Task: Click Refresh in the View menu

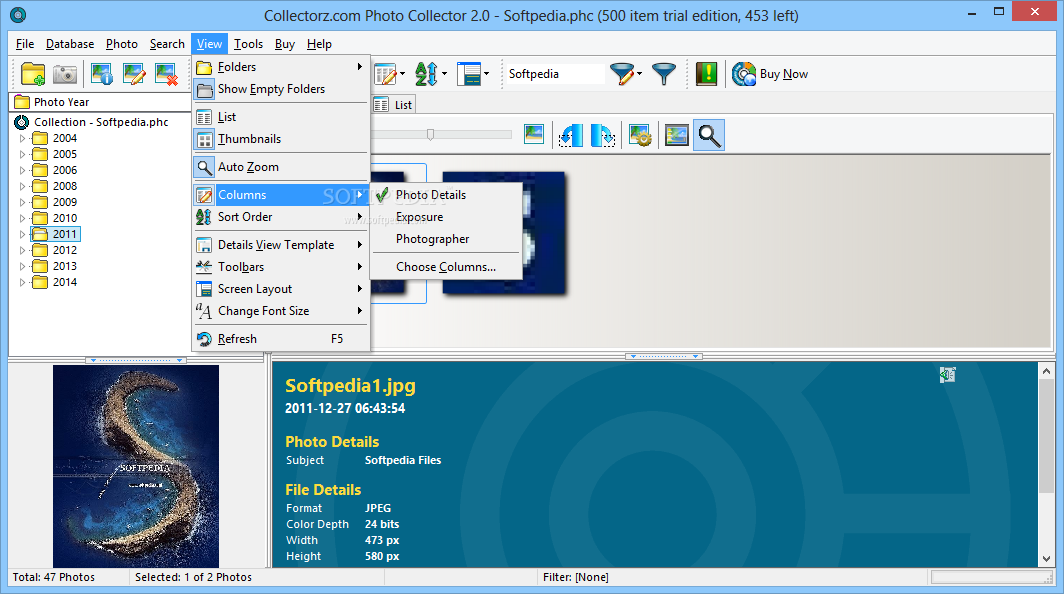Action: [281, 339]
